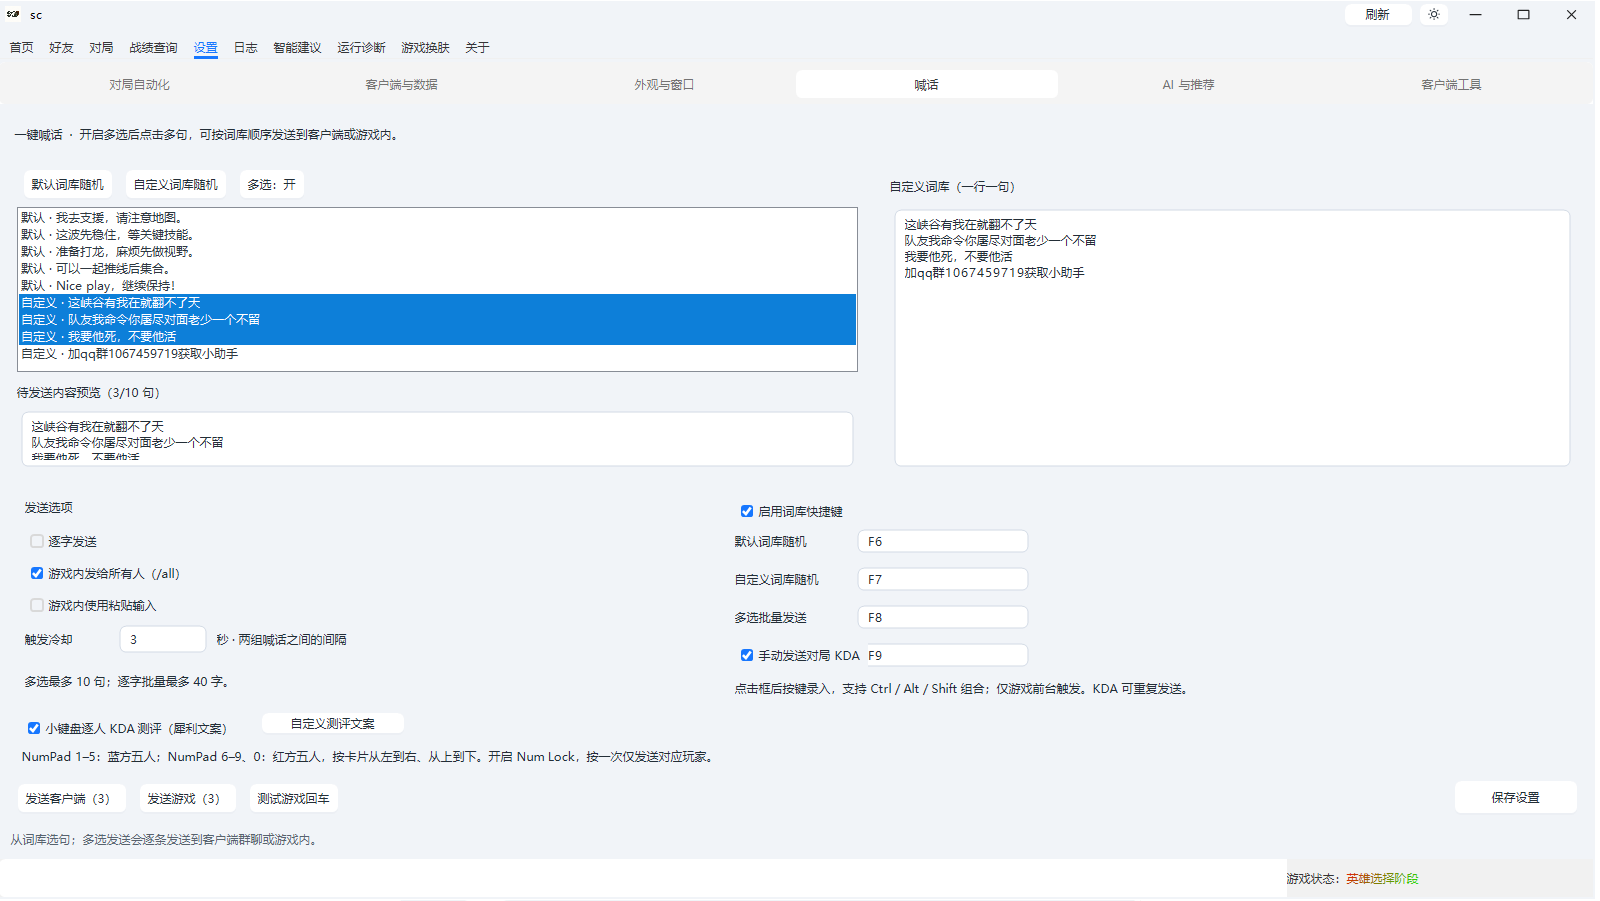Open the 游戏换肤 menu

coord(425,47)
